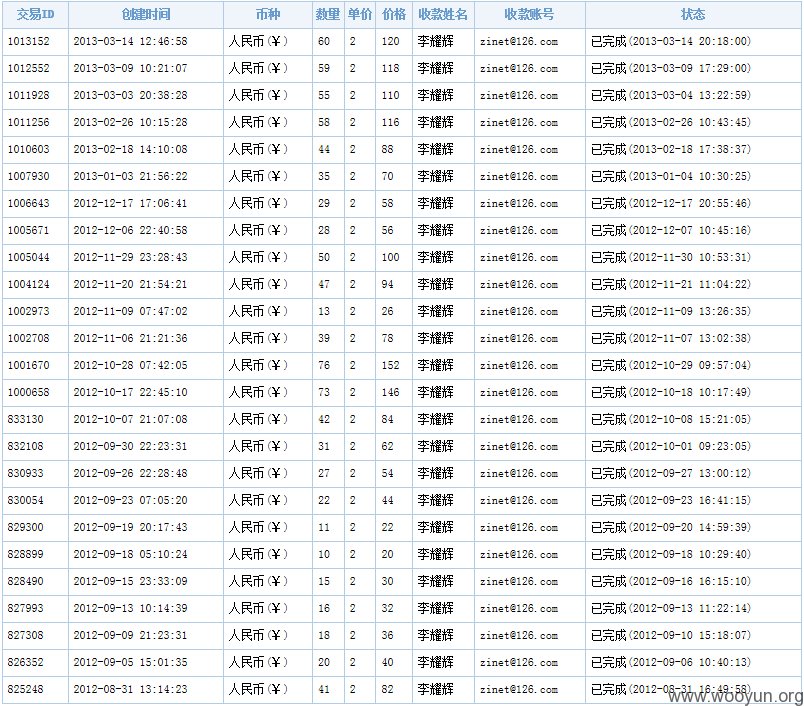Click the 收款账号 column header
The height and width of the screenshot is (706, 804).
pos(529,14)
